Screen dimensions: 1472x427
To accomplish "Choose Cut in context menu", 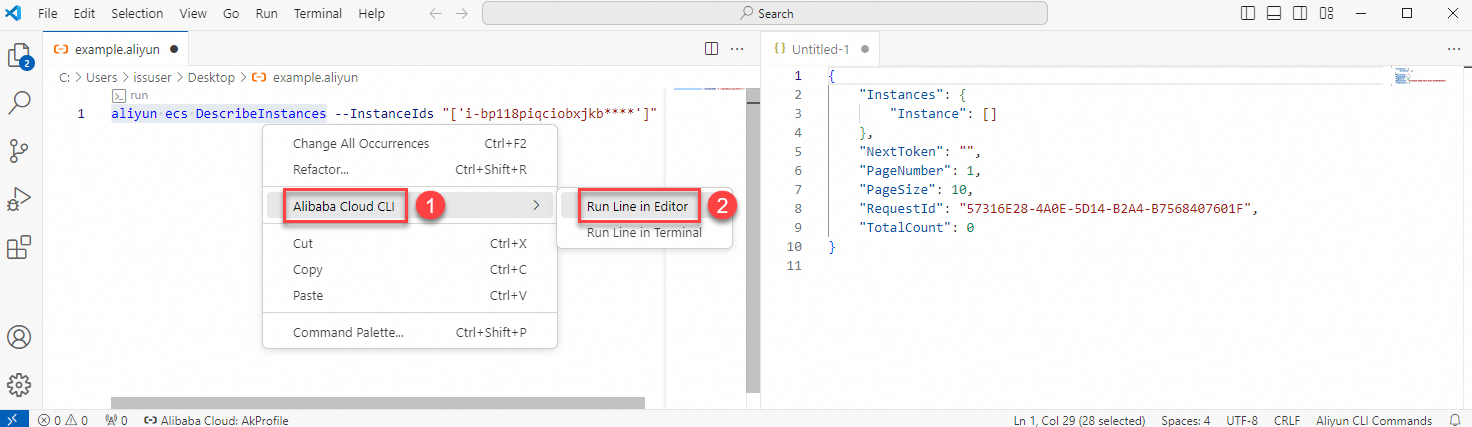I will coord(410,243).
